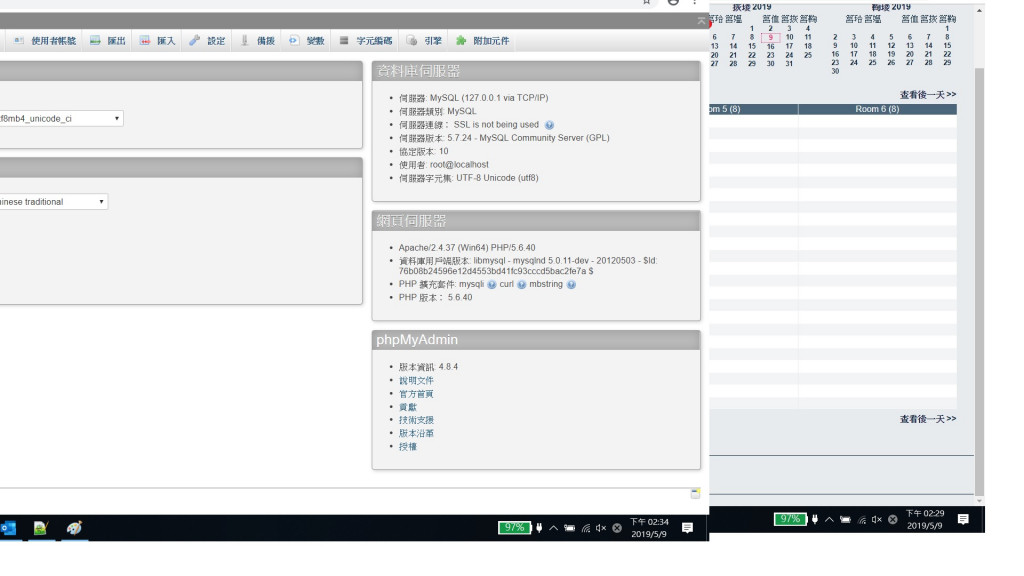Open the 使用者帳號 user accounts tab
The height and width of the screenshot is (576, 1024).
coord(46,40)
